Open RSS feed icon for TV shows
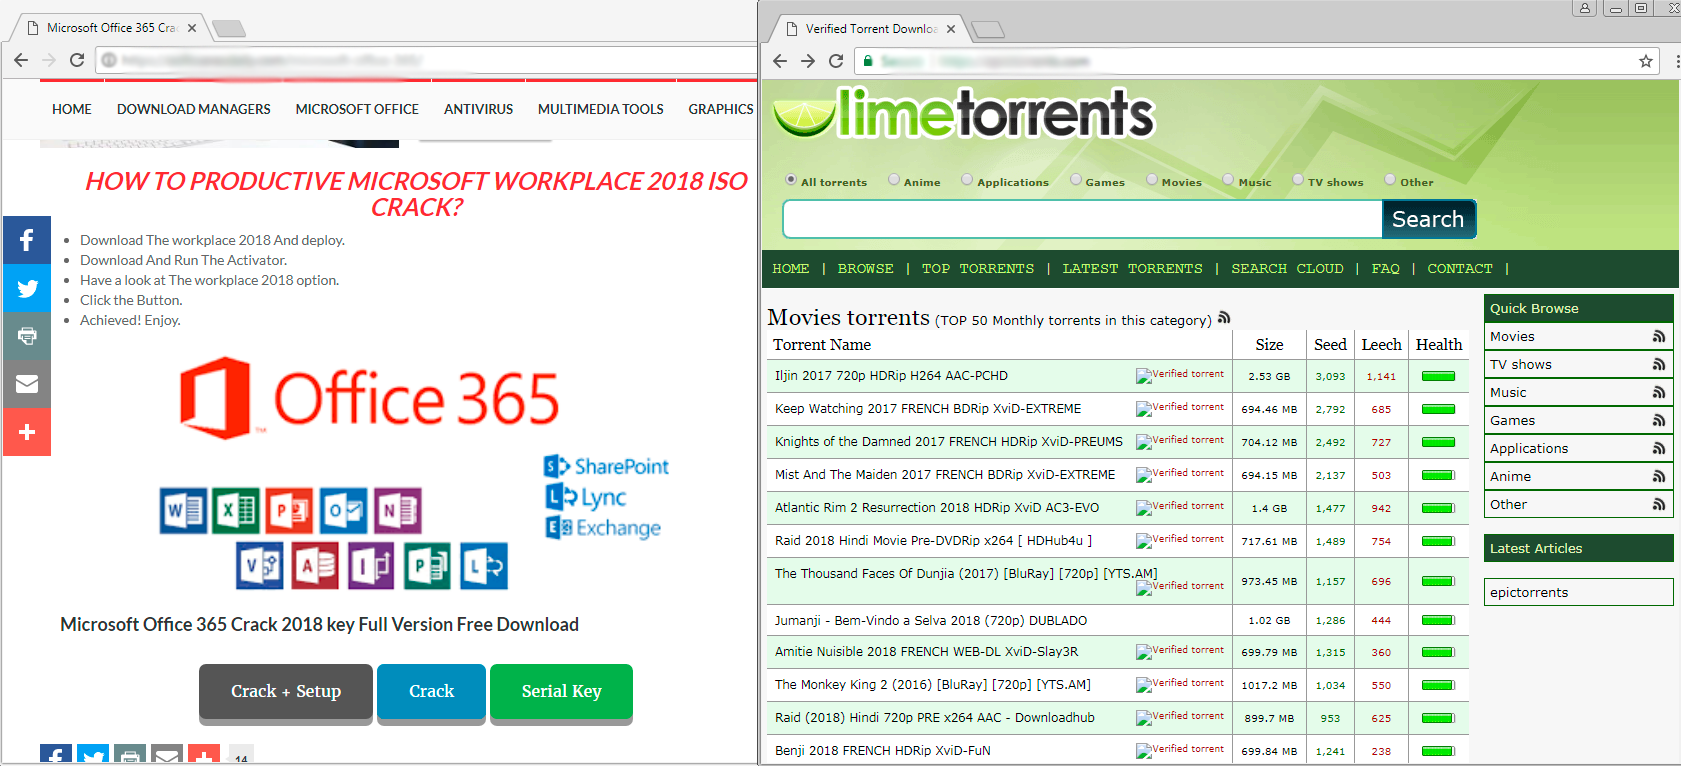The width and height of the screenshot is (1681, 766). pyautogui.click(x=1658, y=365)
